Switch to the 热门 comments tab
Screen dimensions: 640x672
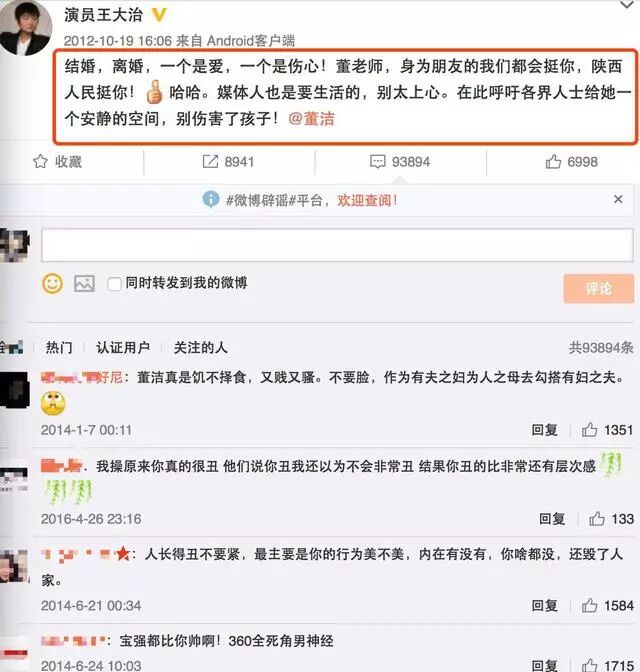point(59,347)
